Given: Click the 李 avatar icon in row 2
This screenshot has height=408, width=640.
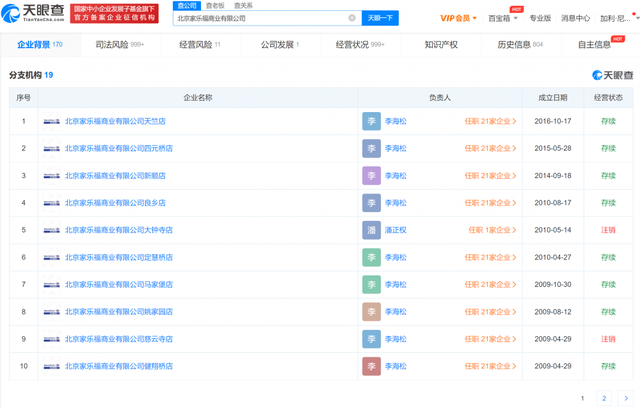Looking at the screenshot, I should 371,149.
